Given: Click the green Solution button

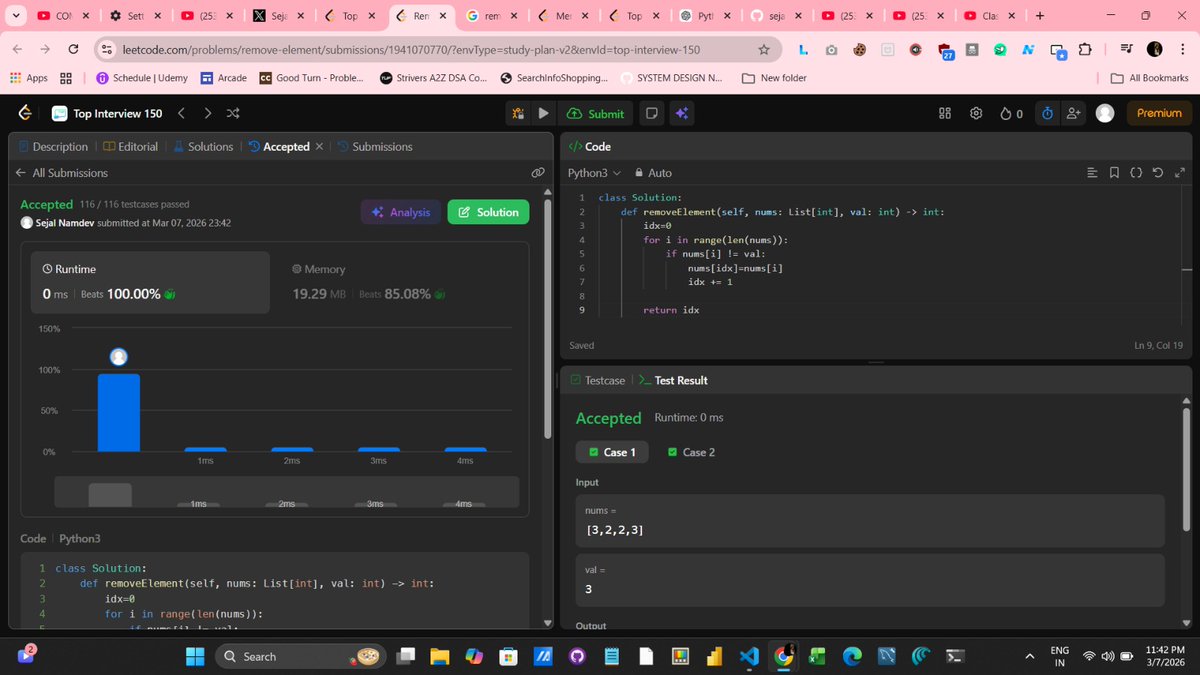Looking at the screenshot, I should 488,212.
